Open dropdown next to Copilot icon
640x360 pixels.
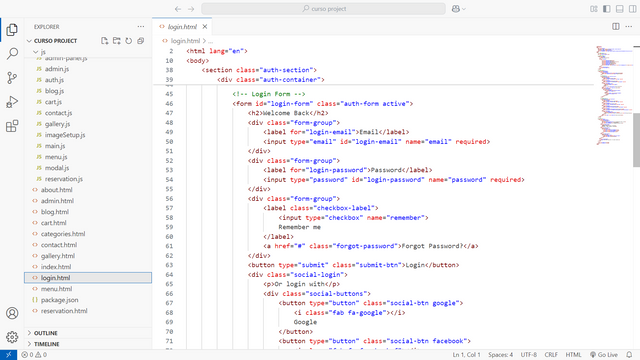(464, 9)
